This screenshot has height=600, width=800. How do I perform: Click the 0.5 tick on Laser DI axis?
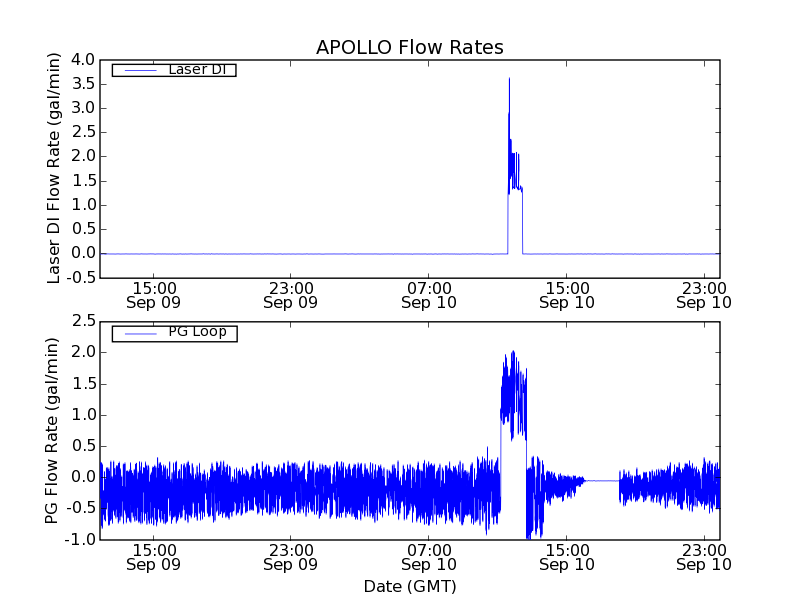tap(83, 229)
